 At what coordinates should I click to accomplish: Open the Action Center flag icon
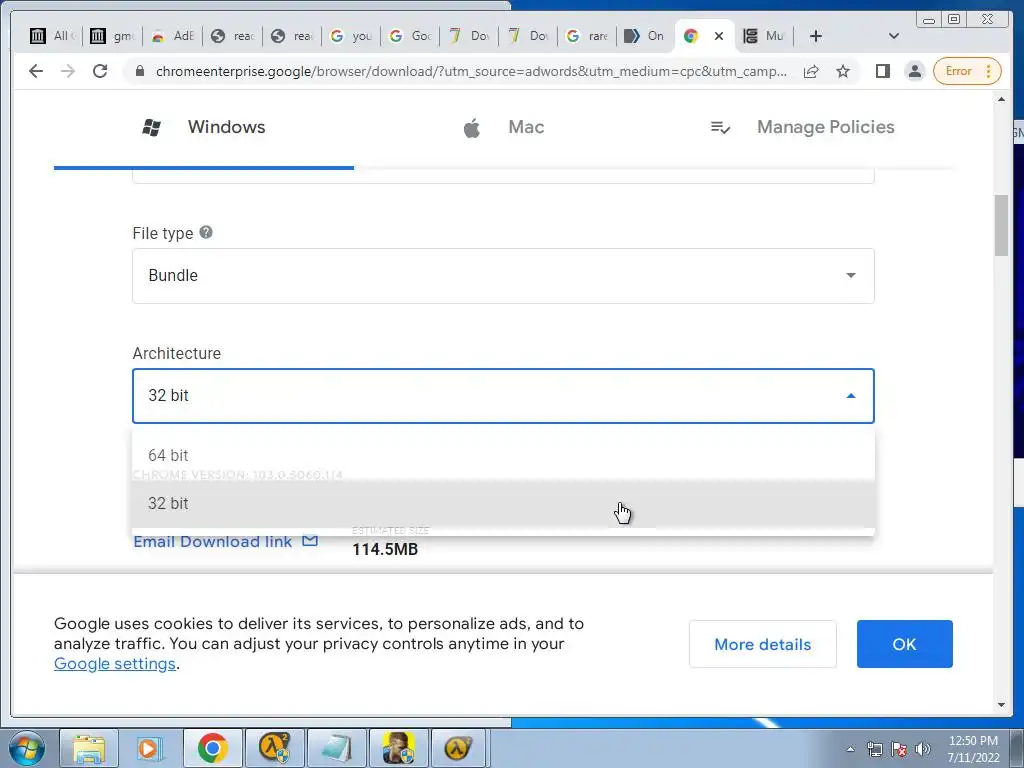click(899, 749)
